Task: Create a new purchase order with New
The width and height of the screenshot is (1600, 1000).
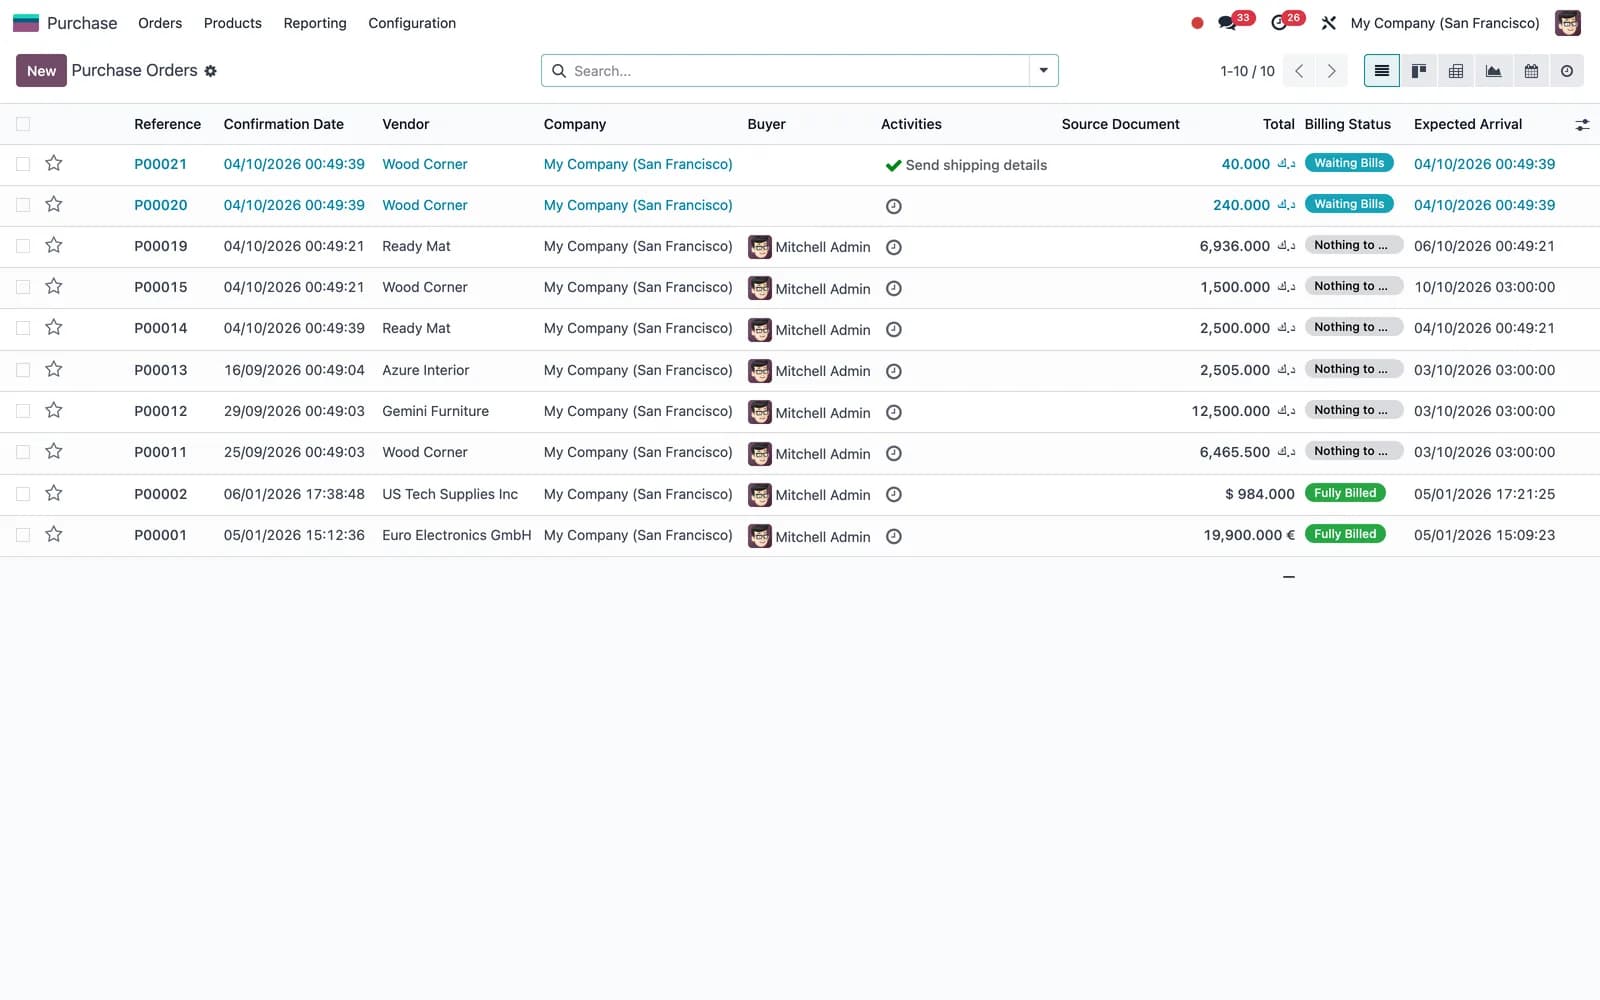Action: [x=41, y=71]
